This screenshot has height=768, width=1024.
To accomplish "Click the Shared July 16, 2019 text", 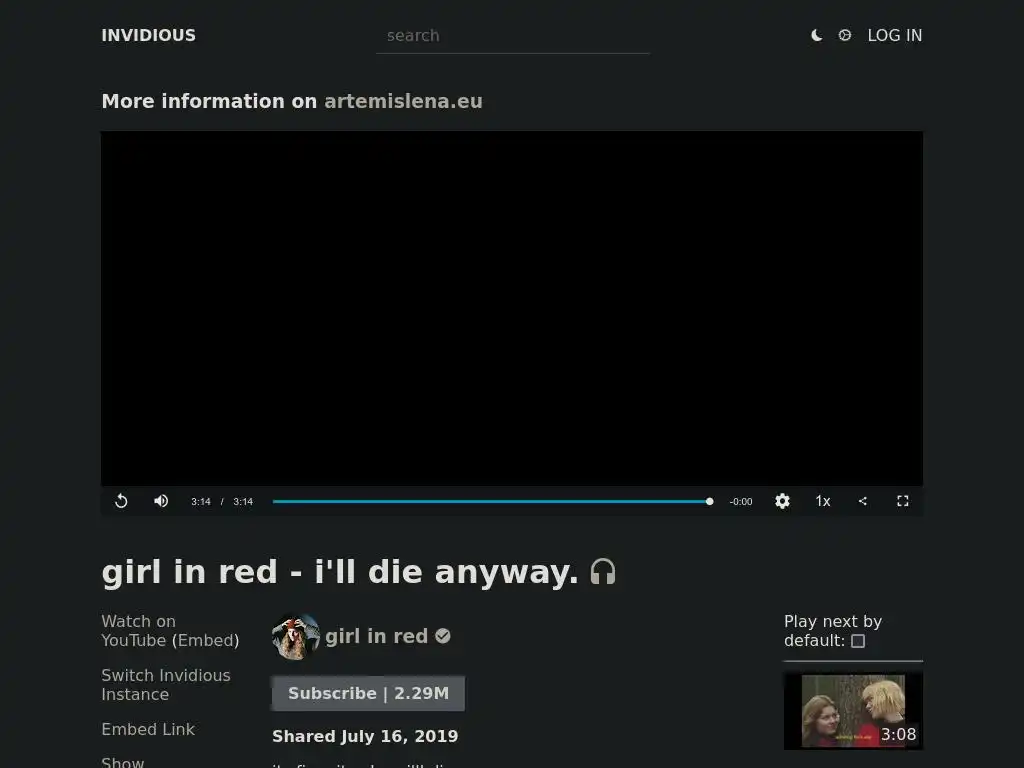I will pyautogui.click(x=365, y=737).
